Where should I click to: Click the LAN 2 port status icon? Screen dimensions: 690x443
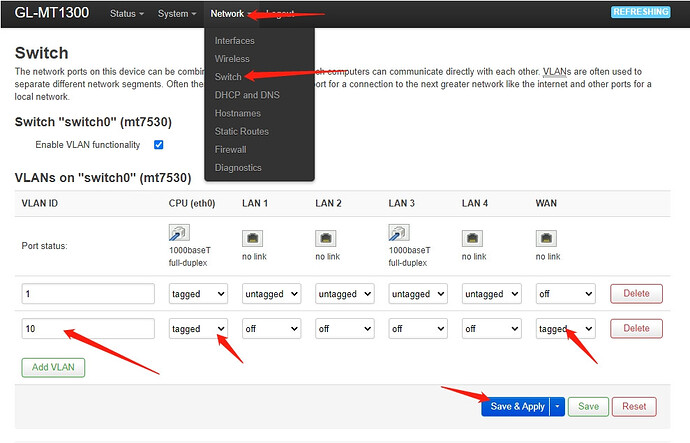coord(326,238)
